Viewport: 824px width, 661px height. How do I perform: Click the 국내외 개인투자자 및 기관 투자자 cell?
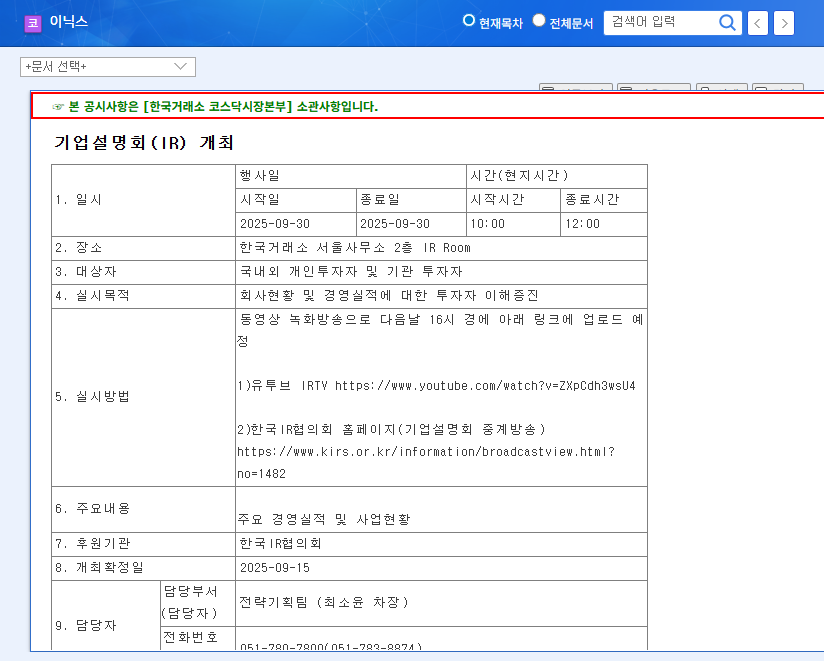441,272
